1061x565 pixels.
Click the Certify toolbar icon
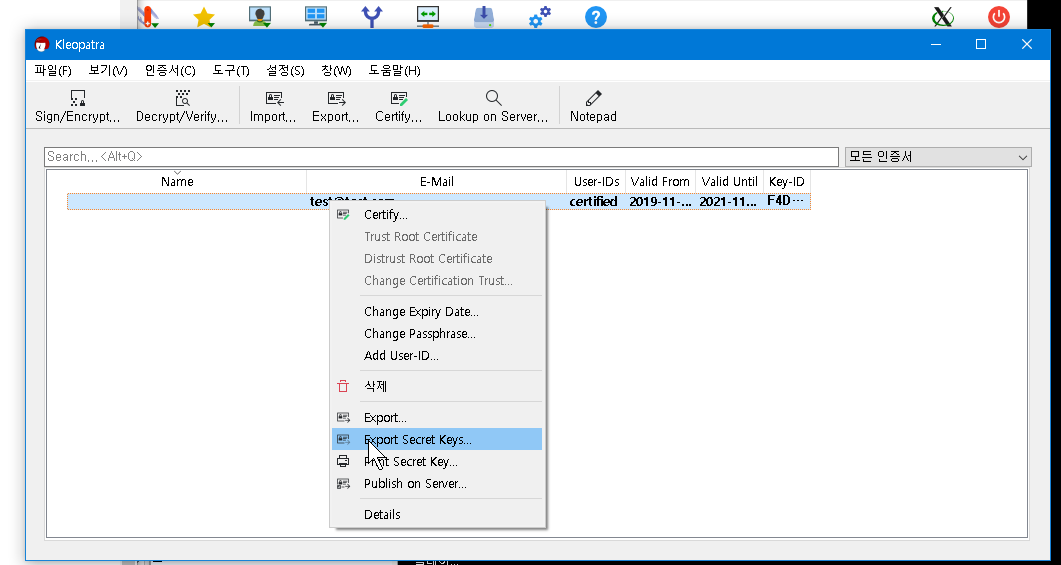(399, 106)
